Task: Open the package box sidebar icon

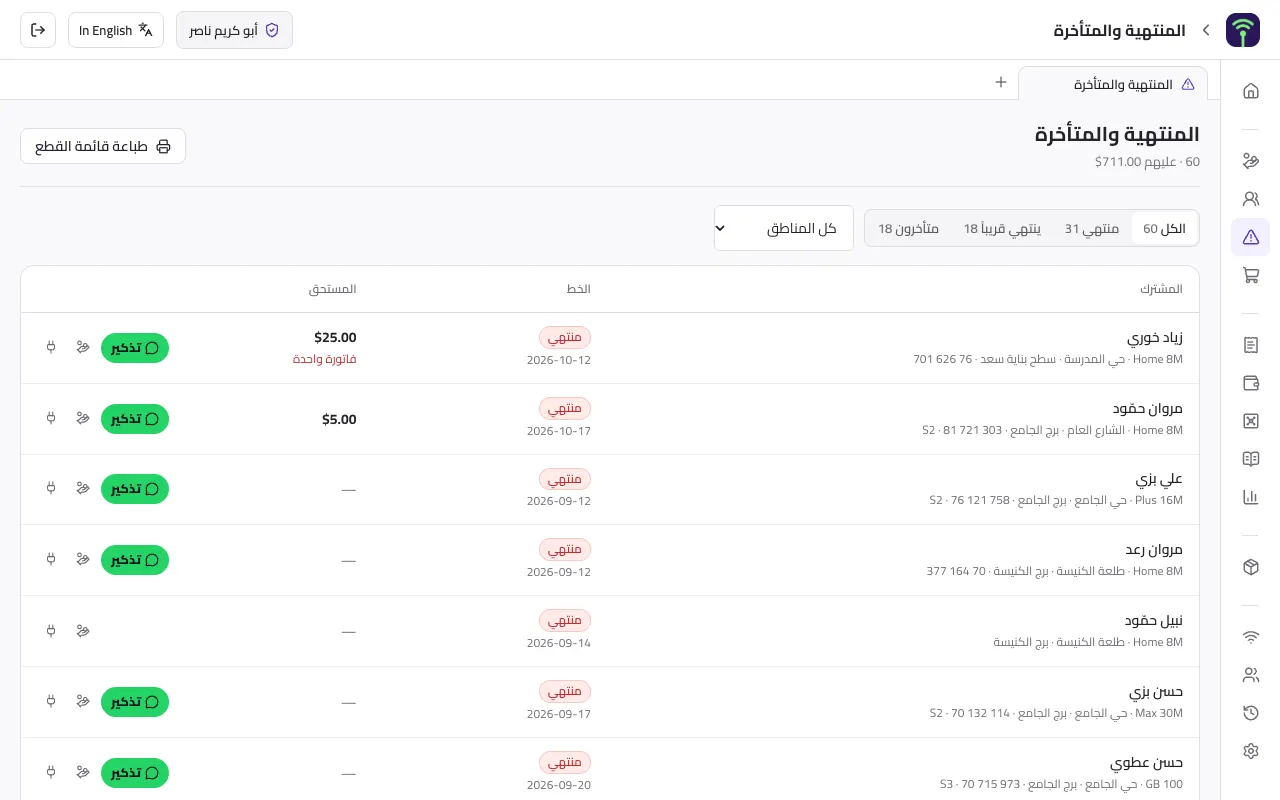Action: click(x=1250, y=567)
